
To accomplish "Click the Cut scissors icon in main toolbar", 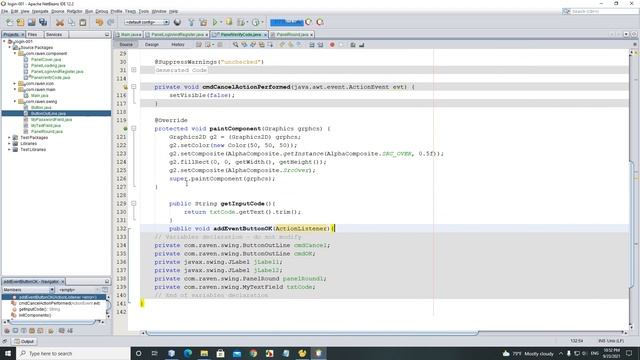I will [x=60, y=22].
